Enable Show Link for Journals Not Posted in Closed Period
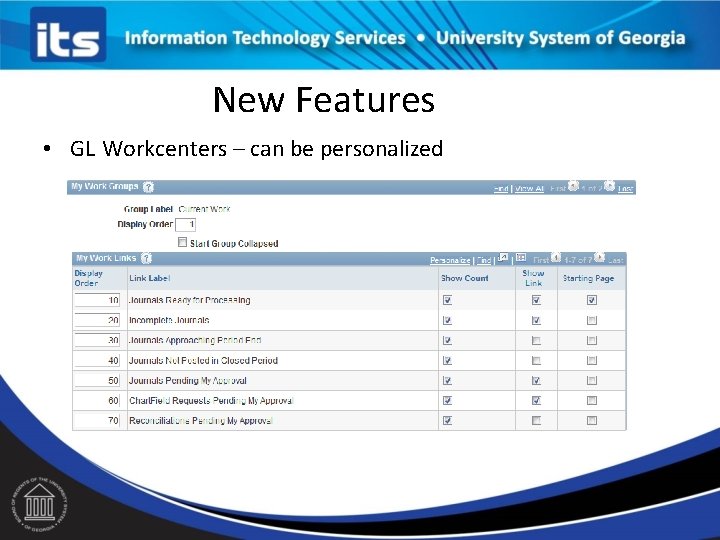 click(536, 361)
